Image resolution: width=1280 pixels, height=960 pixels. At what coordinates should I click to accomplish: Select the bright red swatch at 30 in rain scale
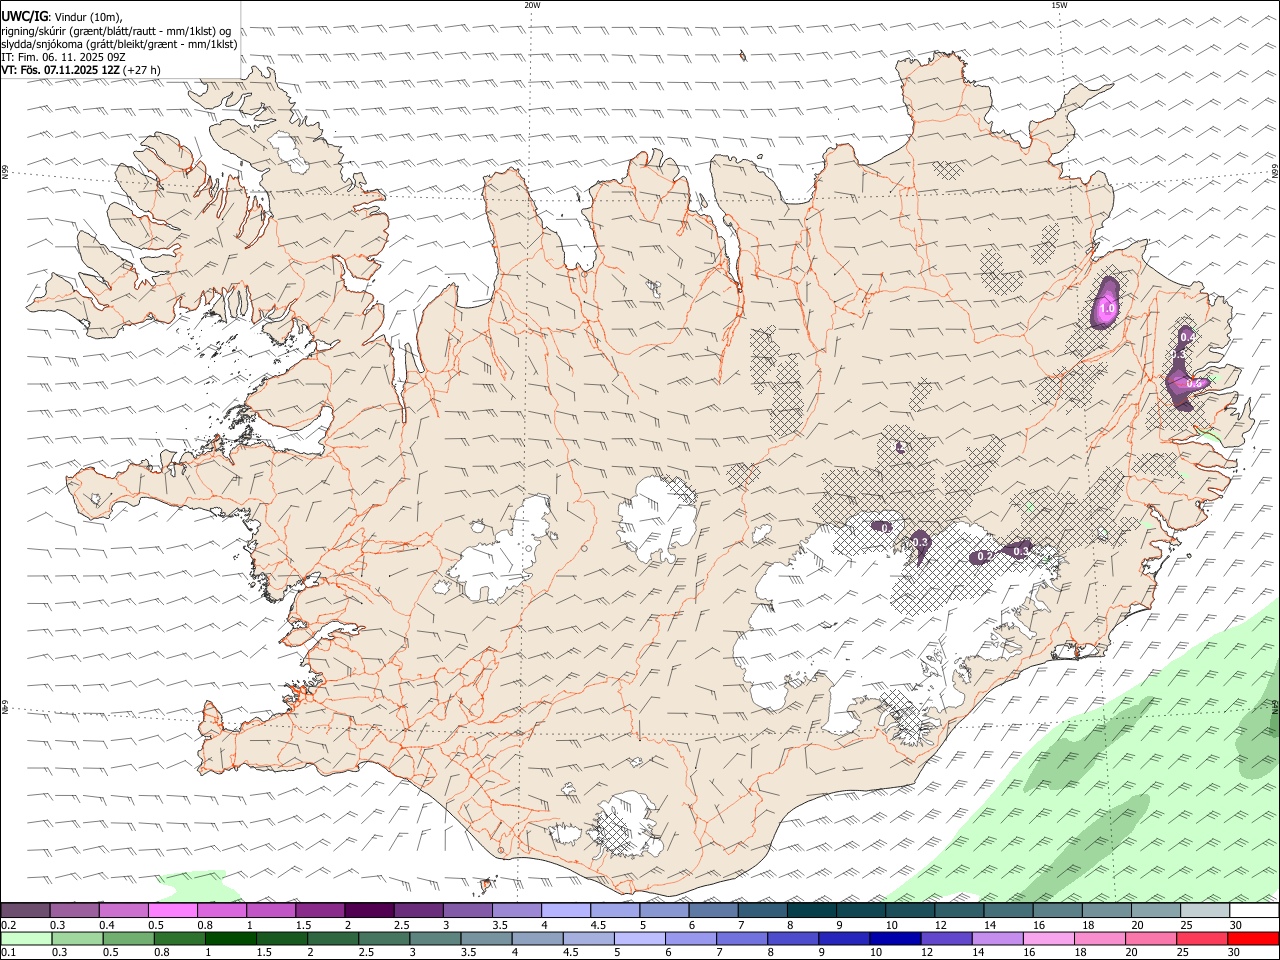[1253, 939]
